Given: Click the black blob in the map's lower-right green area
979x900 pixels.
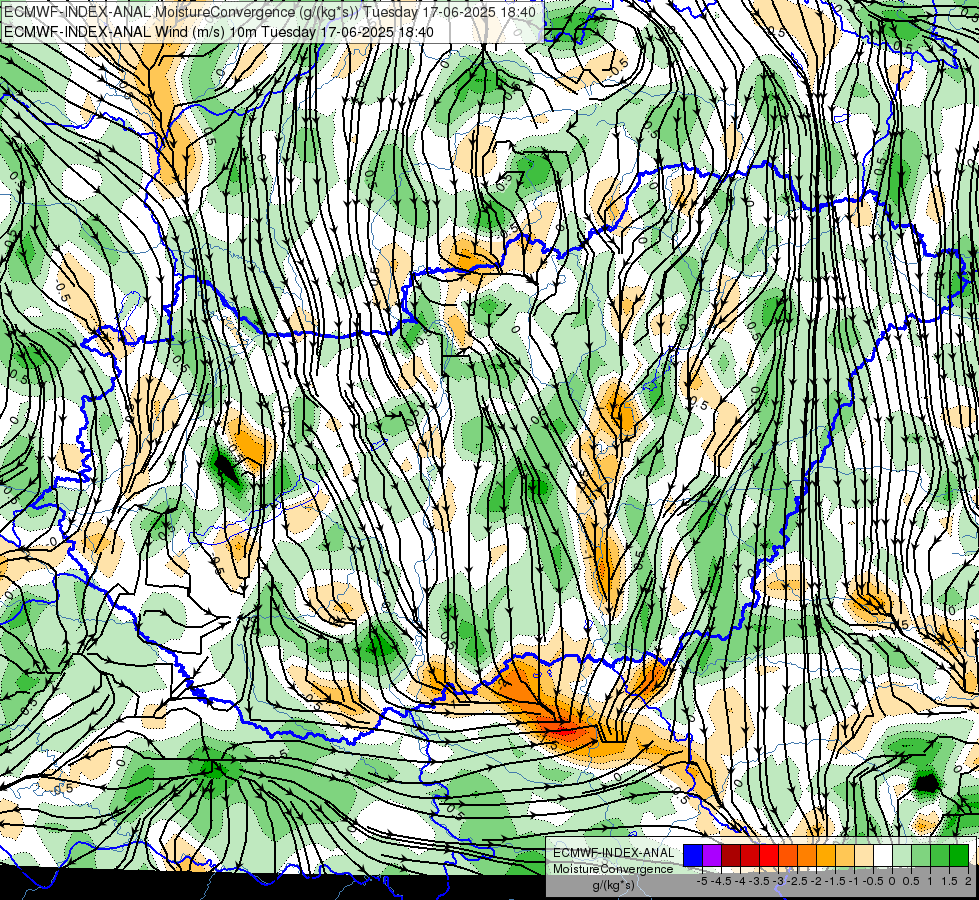Looking at the screenshot, I should coord(927,783).
